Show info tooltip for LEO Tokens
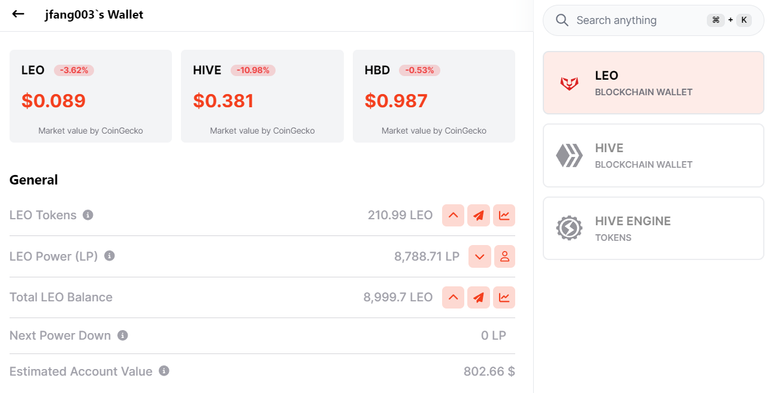768x393 pixels. pos(88,215)
